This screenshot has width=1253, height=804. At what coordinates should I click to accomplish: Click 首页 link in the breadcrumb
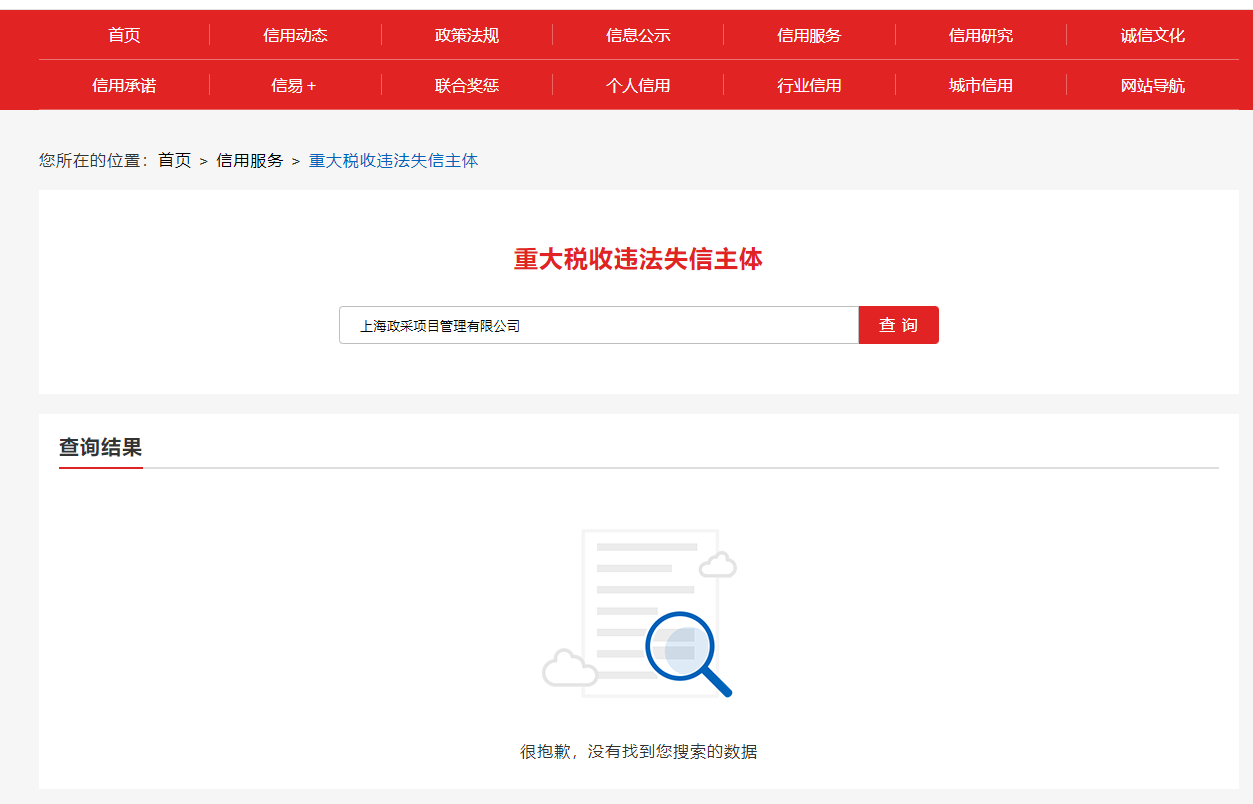pos(174,160)
